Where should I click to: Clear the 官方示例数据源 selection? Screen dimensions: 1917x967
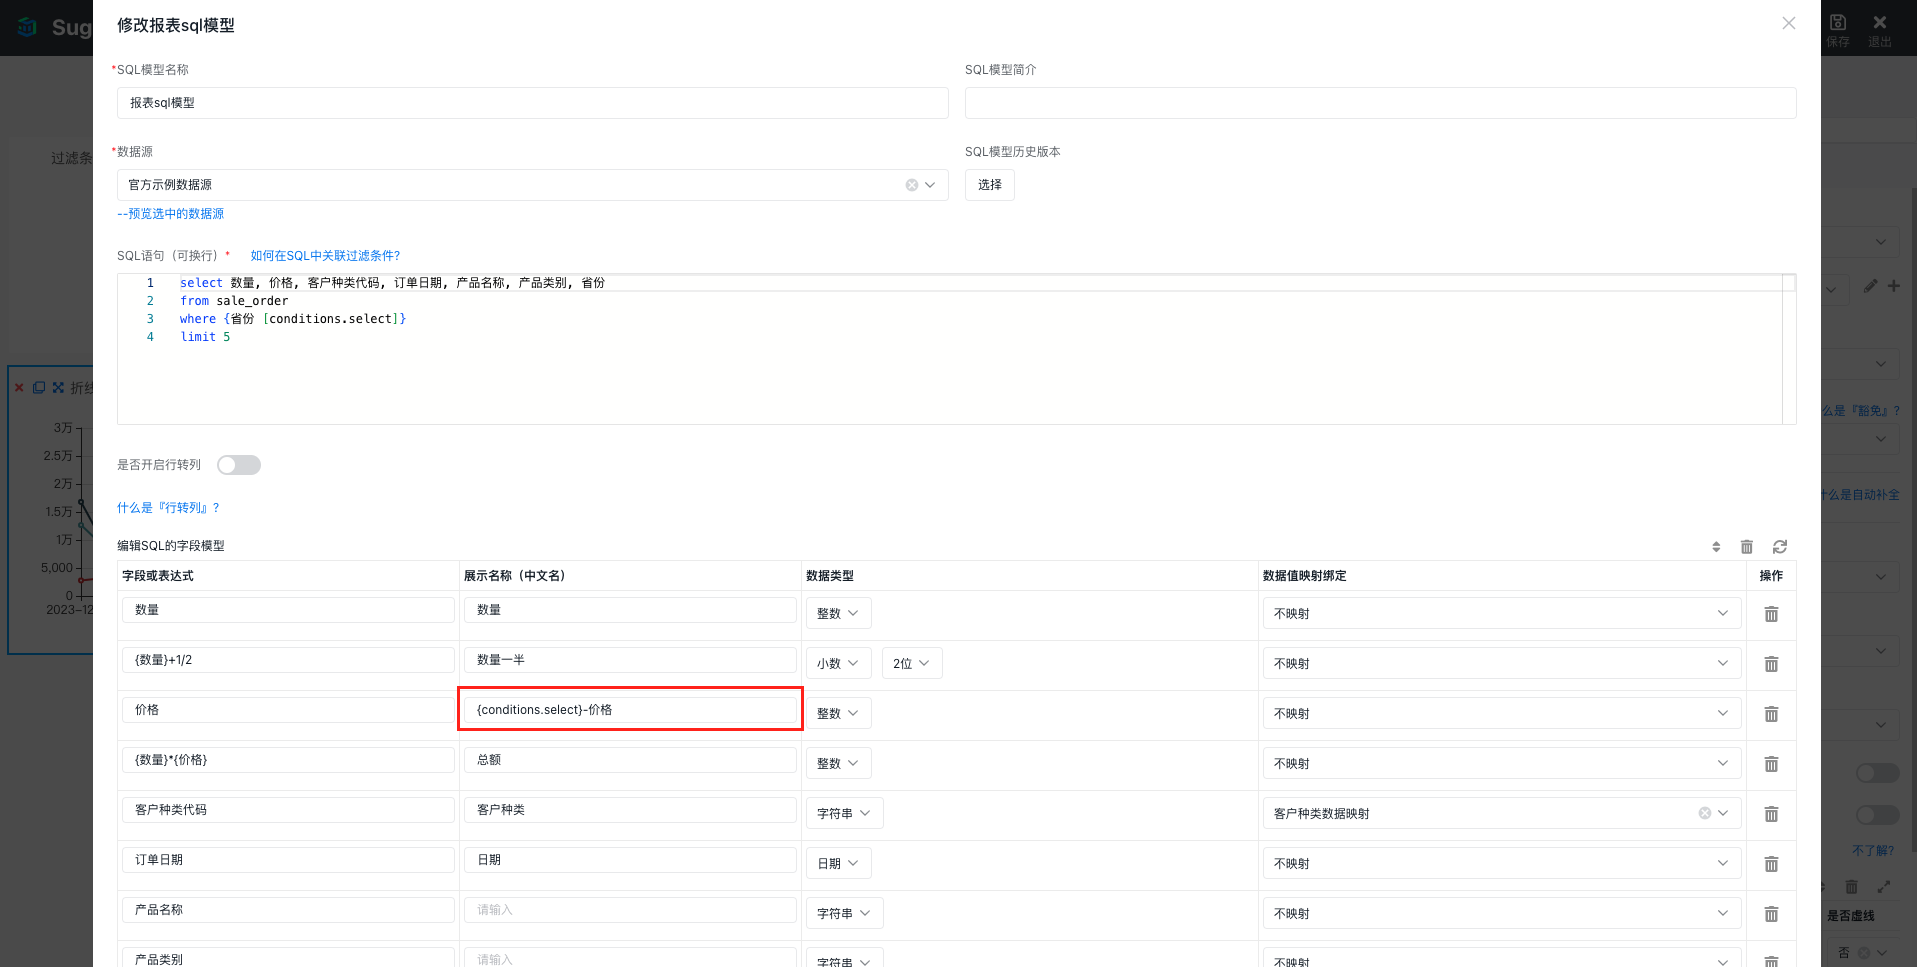[912, 185]
